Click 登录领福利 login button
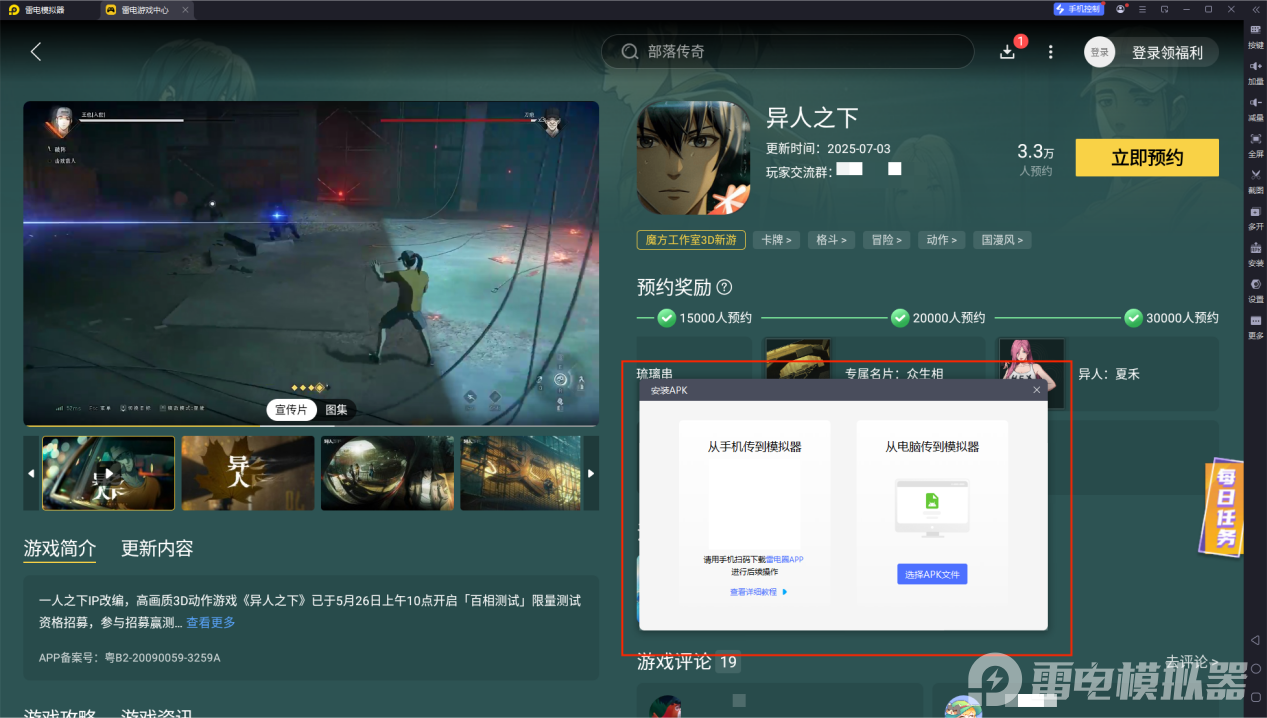 1167,53
